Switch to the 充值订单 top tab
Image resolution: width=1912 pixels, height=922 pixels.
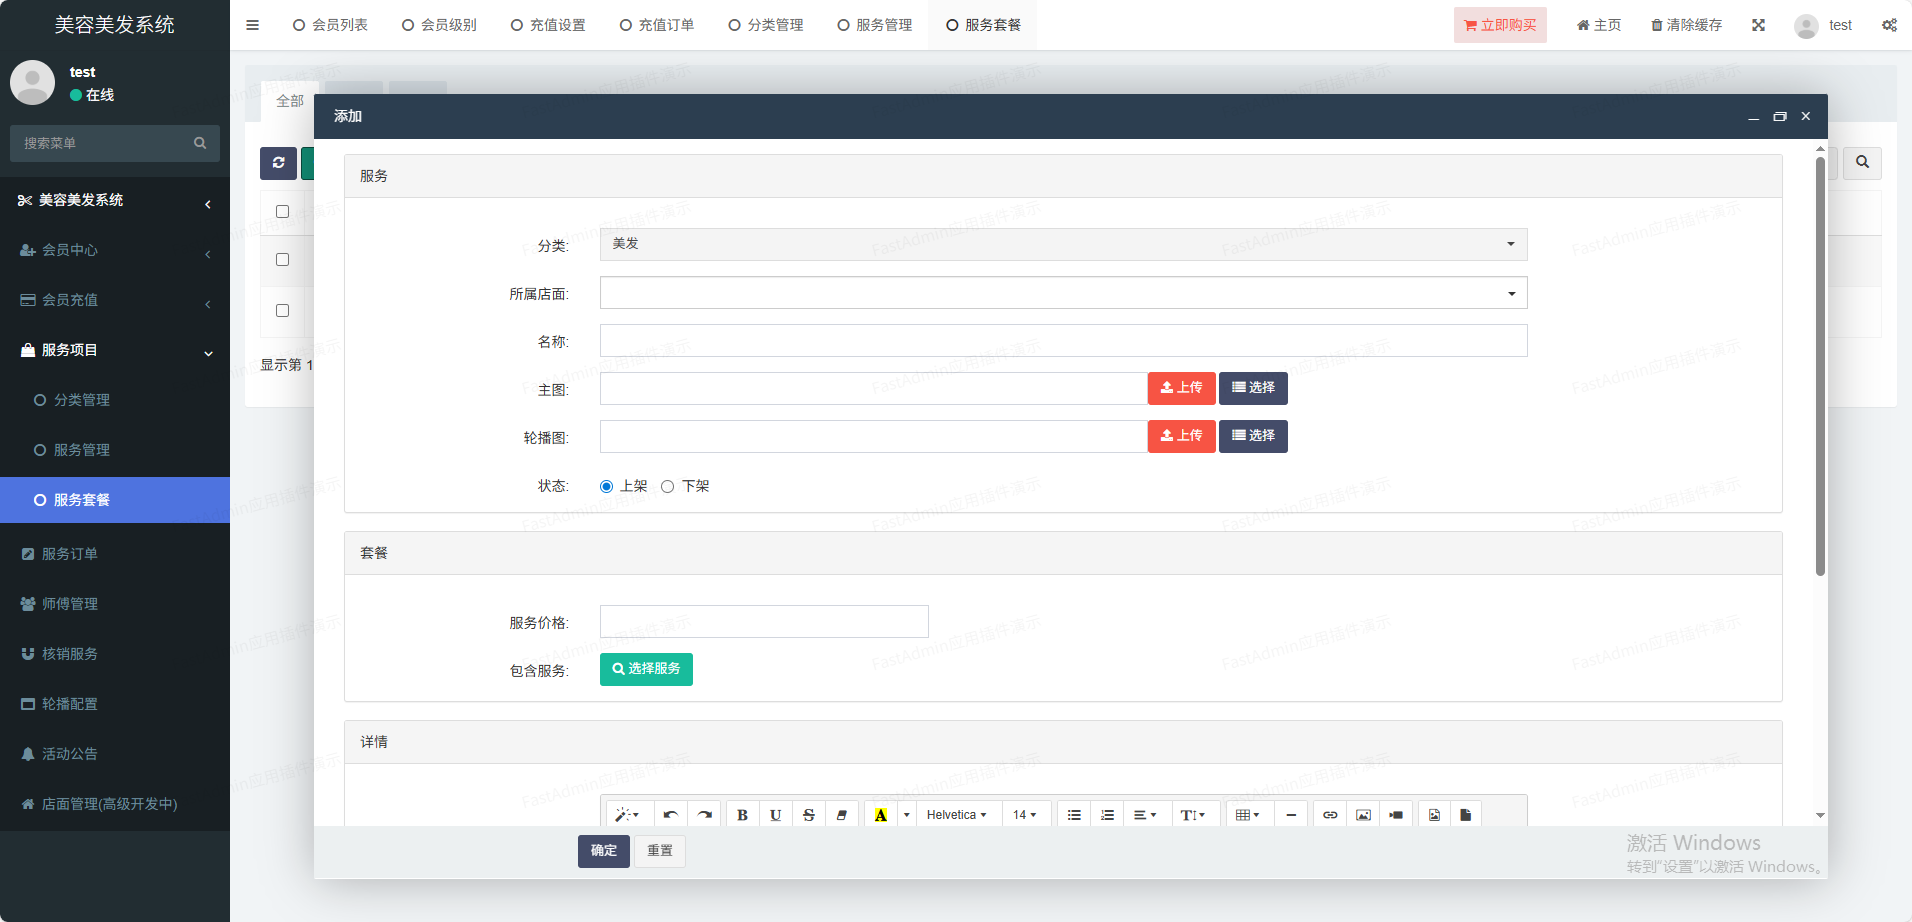(x=656, y=25)
